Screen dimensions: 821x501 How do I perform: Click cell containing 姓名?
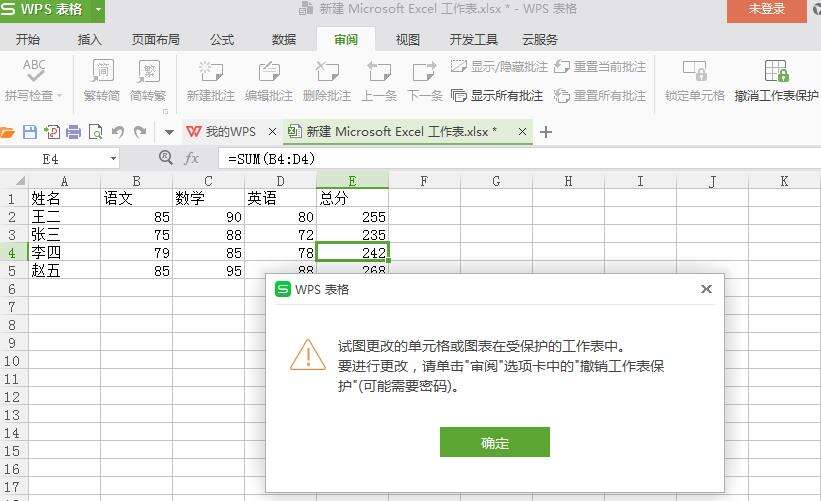64,198
